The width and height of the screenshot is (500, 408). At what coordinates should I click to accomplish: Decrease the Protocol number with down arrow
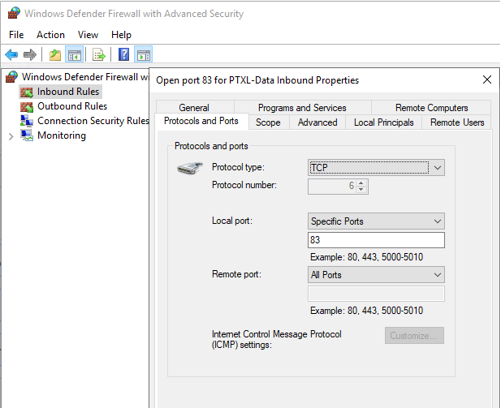click(x=361, y=190)
